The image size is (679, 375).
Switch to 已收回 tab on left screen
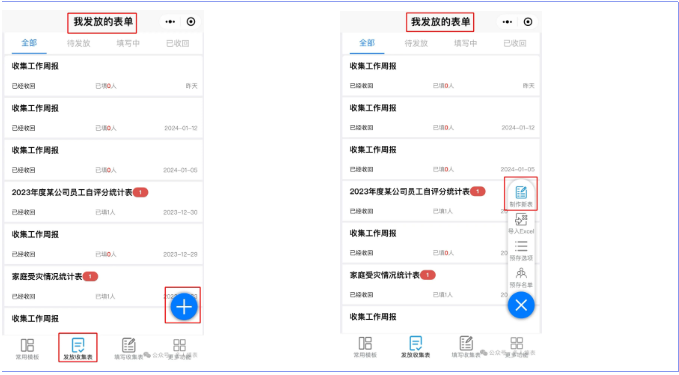(178, 43)
